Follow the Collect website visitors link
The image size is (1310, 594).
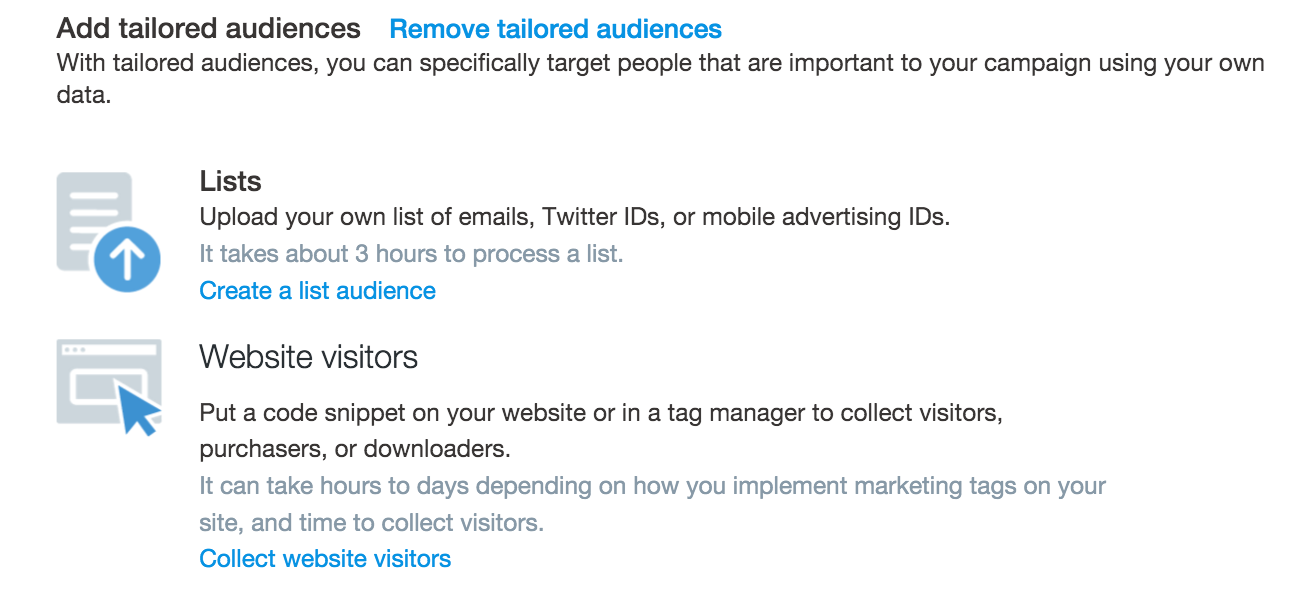tap(325, 558)
